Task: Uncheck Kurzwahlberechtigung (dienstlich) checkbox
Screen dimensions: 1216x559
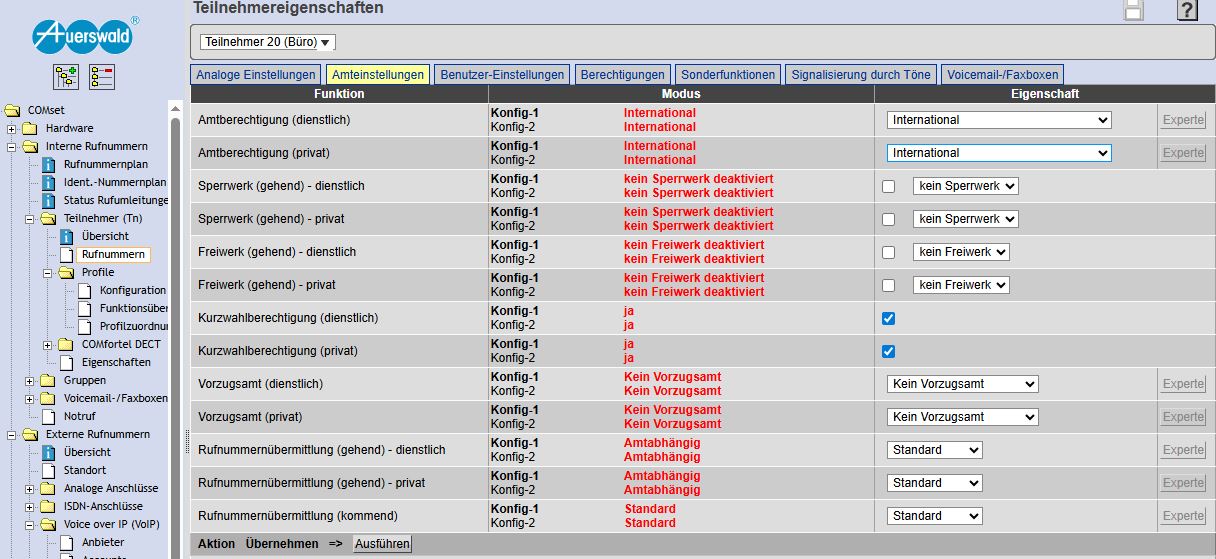Action: pos(888,319)
